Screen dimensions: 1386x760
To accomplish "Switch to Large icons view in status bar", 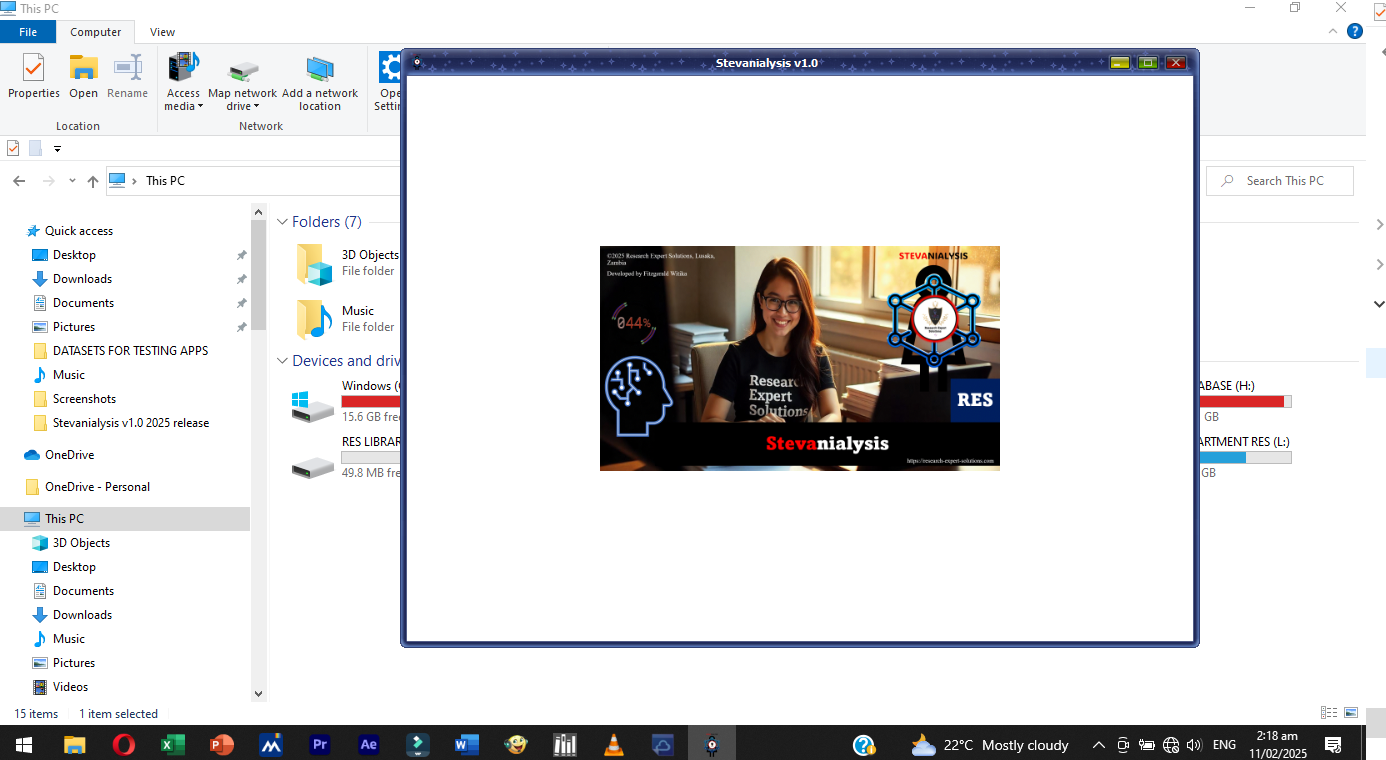I will (x=1352, y=713).
